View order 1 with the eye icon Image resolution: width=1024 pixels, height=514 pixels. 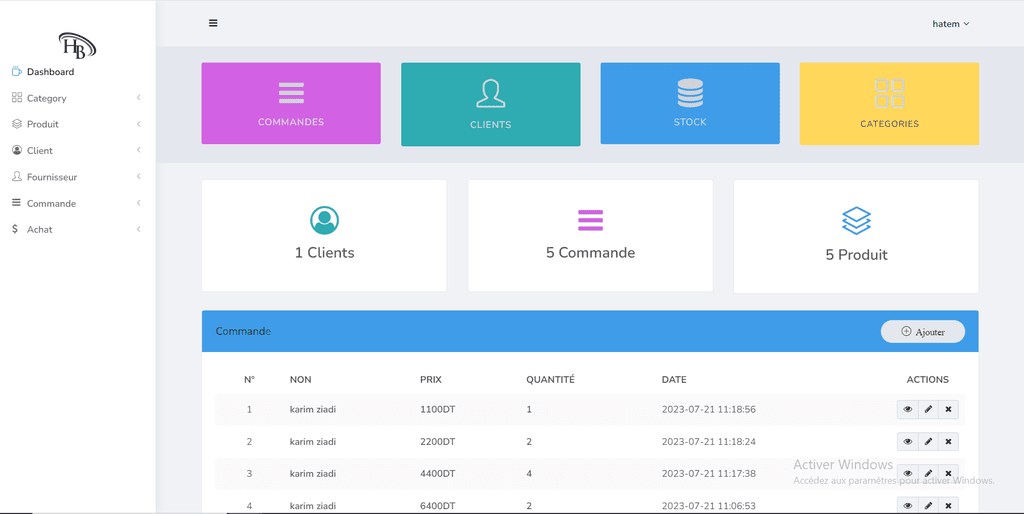[908, 410]
